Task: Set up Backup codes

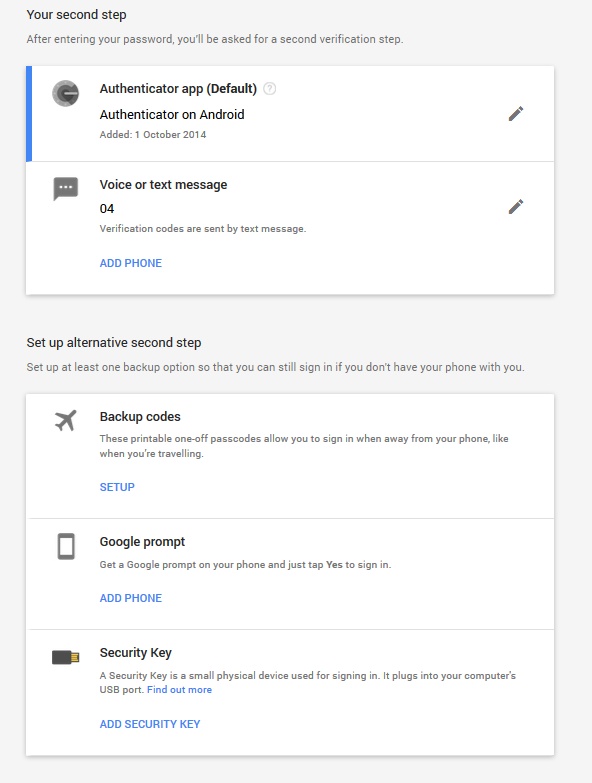Action: [117, 487]
